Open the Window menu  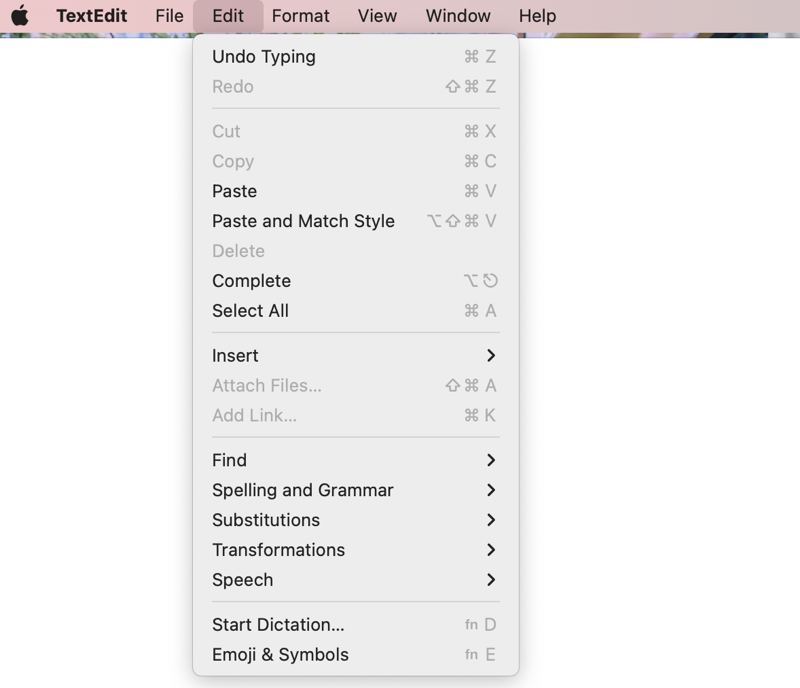click(458, 16)
